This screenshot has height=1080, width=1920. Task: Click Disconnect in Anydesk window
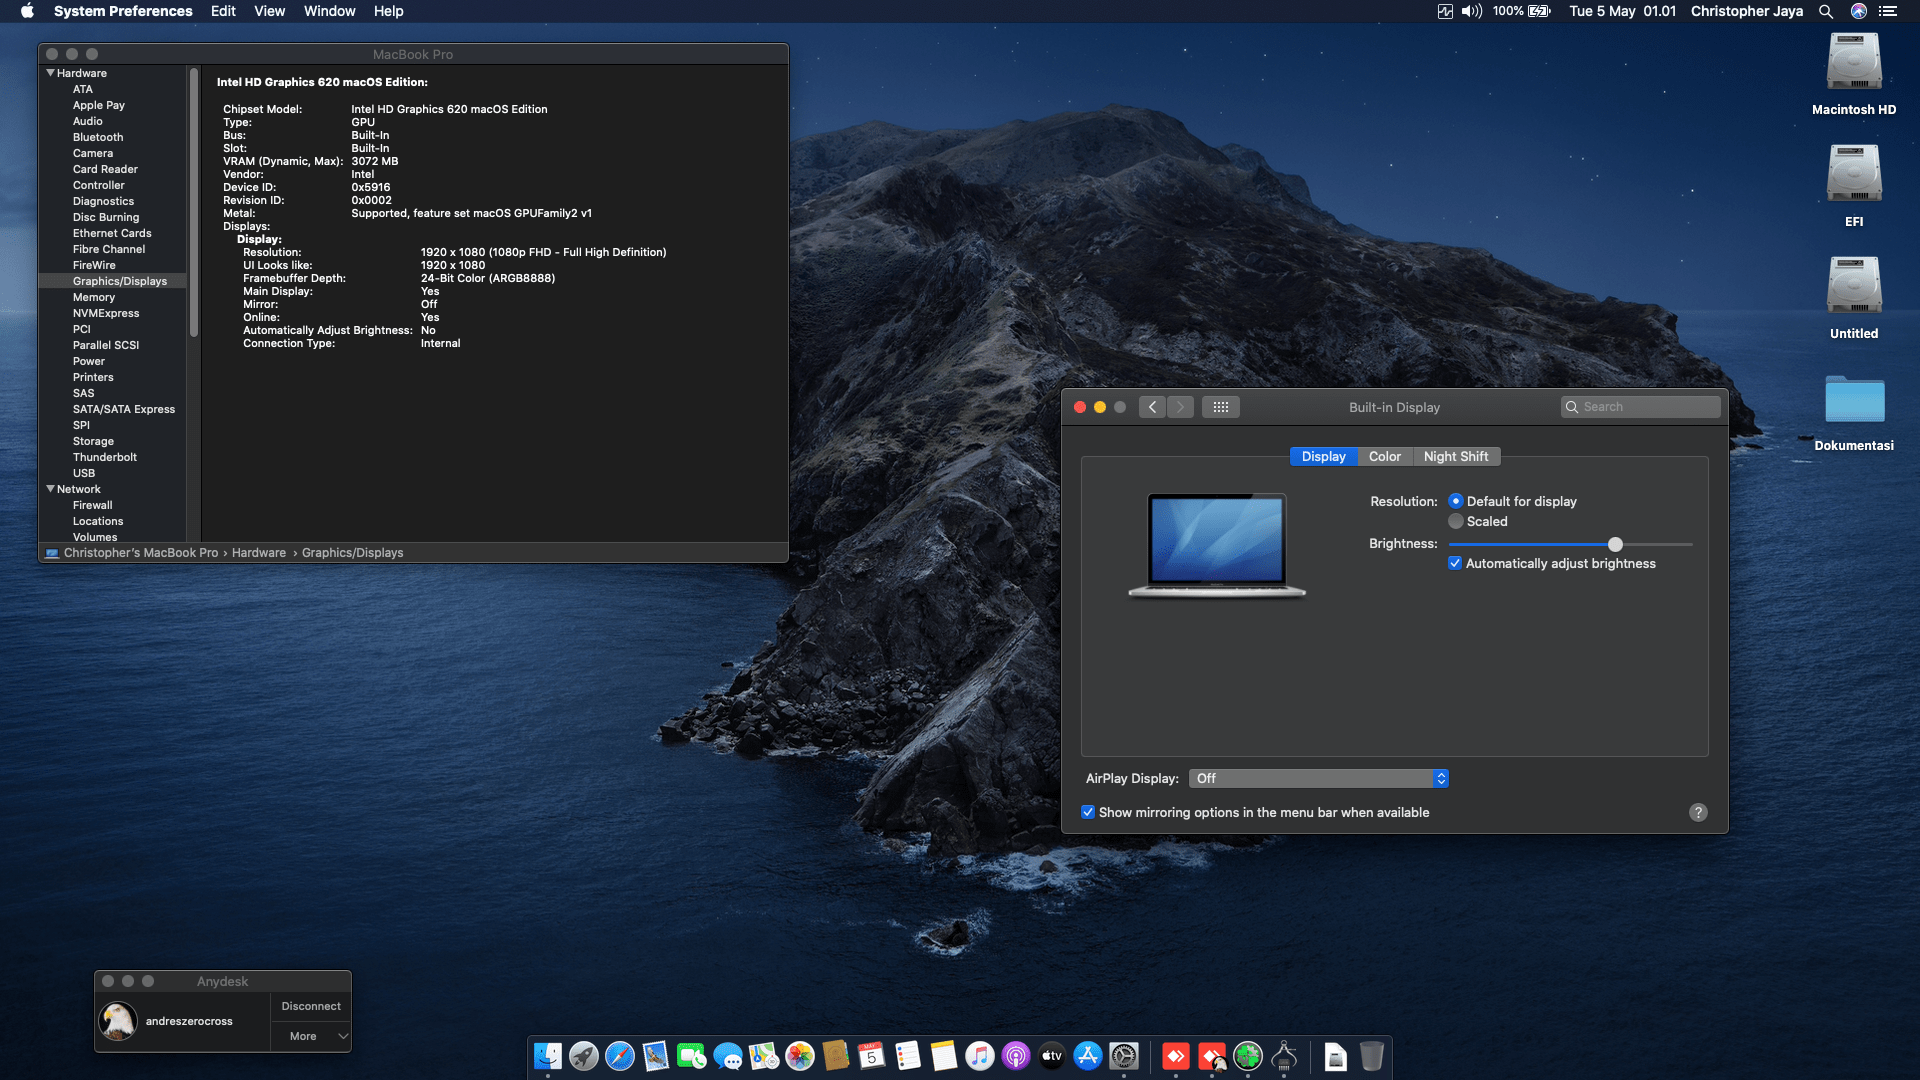click(311, 1006)
